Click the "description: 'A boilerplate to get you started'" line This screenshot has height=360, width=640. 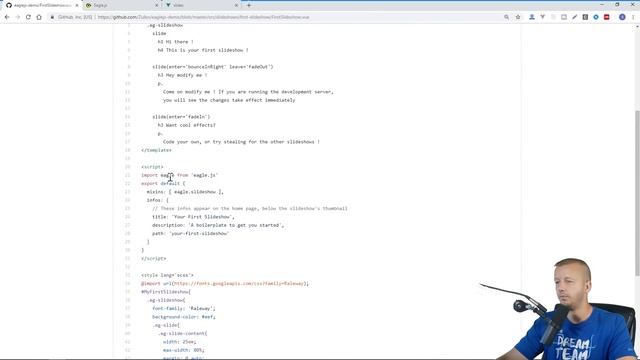pyautogui.click(x=218, y=225)
